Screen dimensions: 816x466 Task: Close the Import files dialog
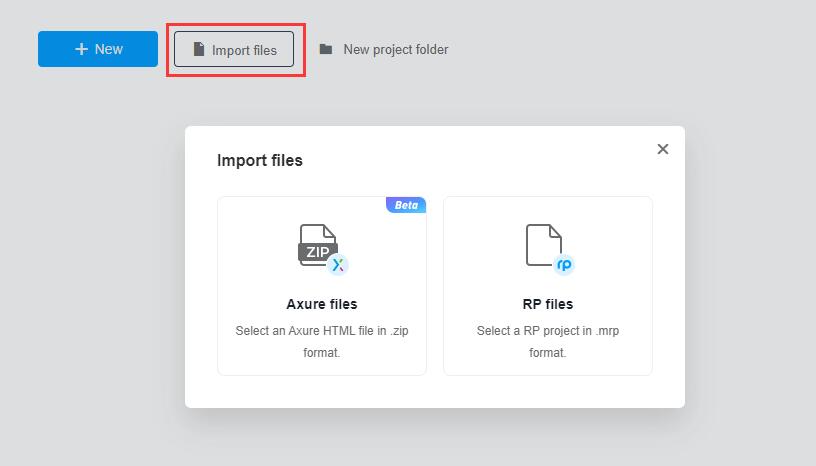[662, 149]
